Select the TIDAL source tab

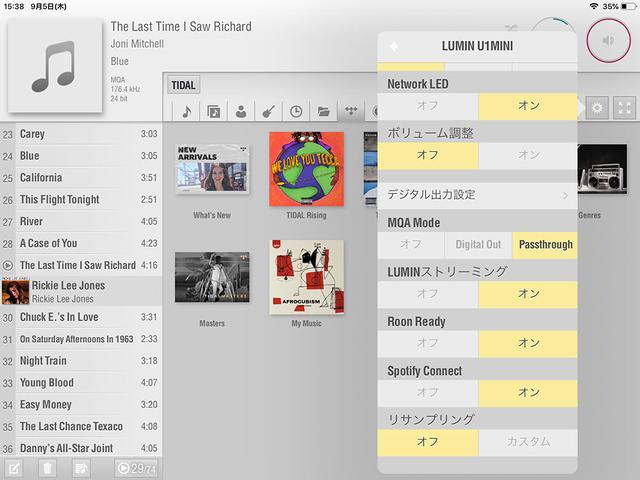(183, 85)
